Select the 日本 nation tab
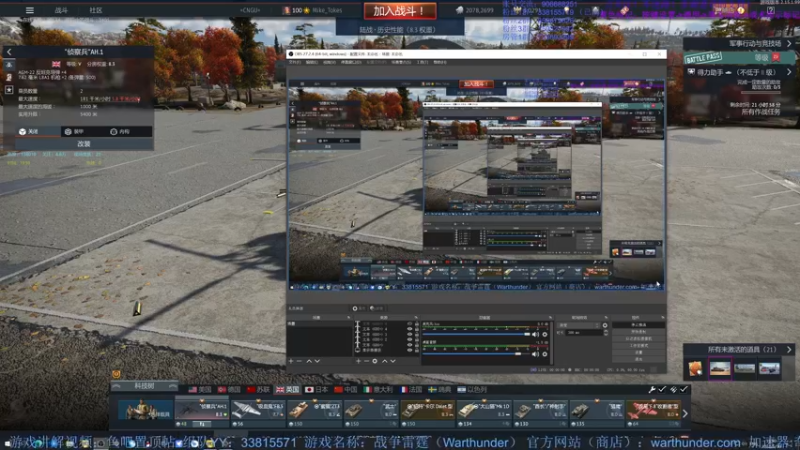The height and width of the screenshot is (450, 800). coord(317,389)
